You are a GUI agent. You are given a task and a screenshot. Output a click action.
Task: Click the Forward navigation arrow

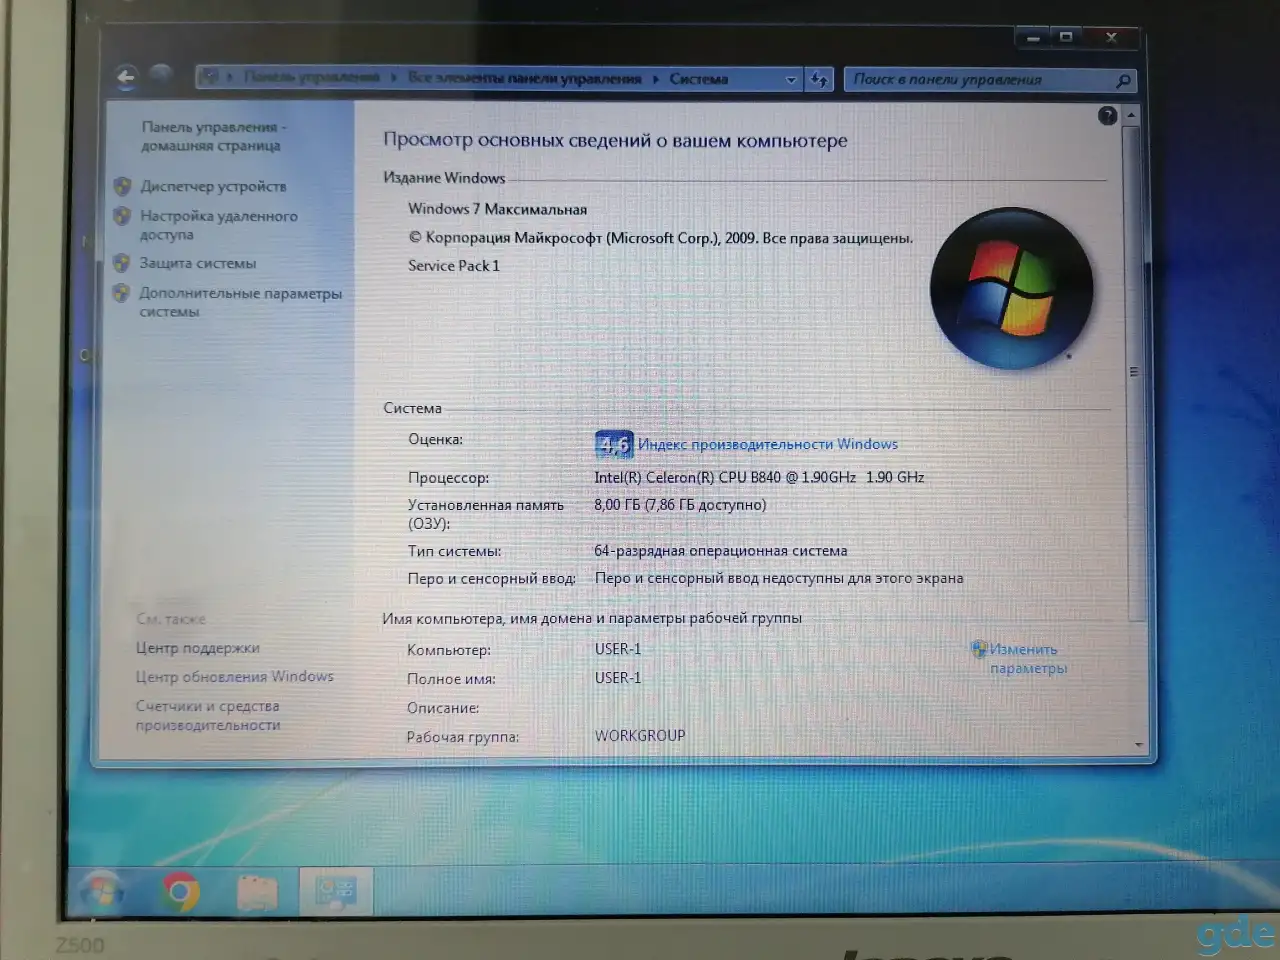(x=160, y=75)
